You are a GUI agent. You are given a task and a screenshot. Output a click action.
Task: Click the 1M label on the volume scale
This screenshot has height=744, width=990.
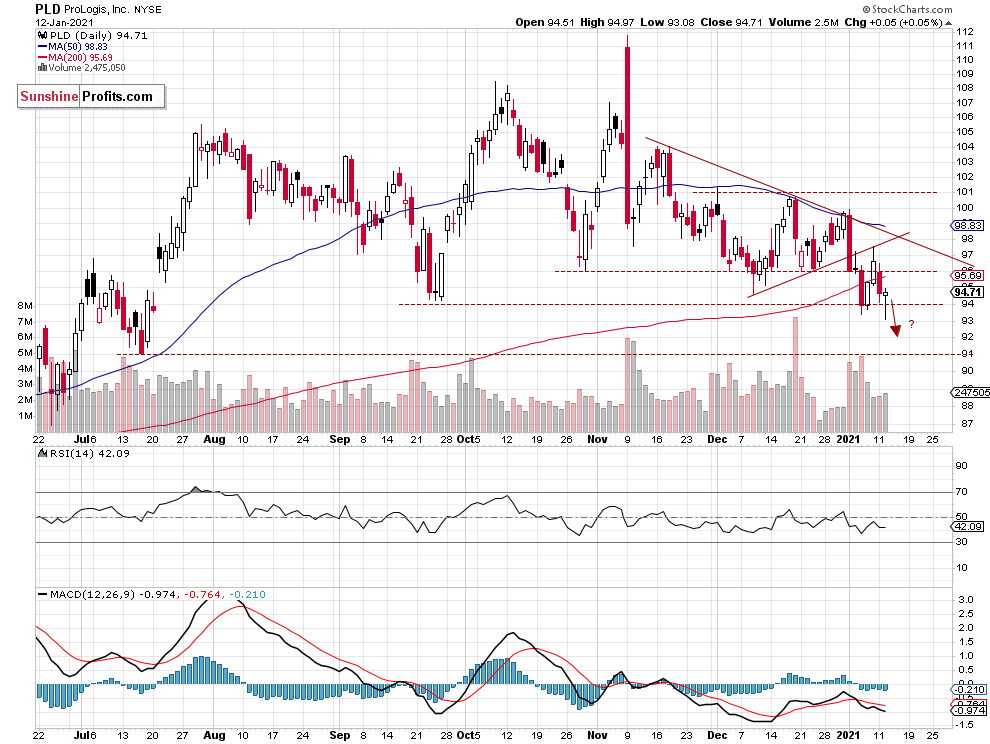tap(25, 416)
